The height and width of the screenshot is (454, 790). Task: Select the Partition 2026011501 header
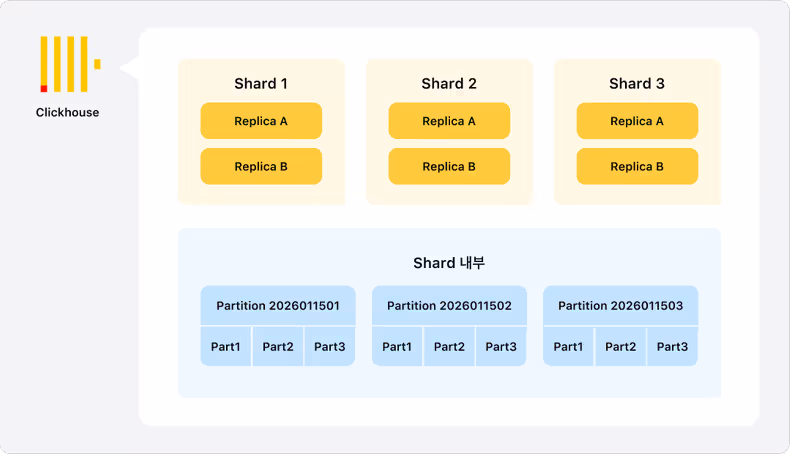click(278, 306)
